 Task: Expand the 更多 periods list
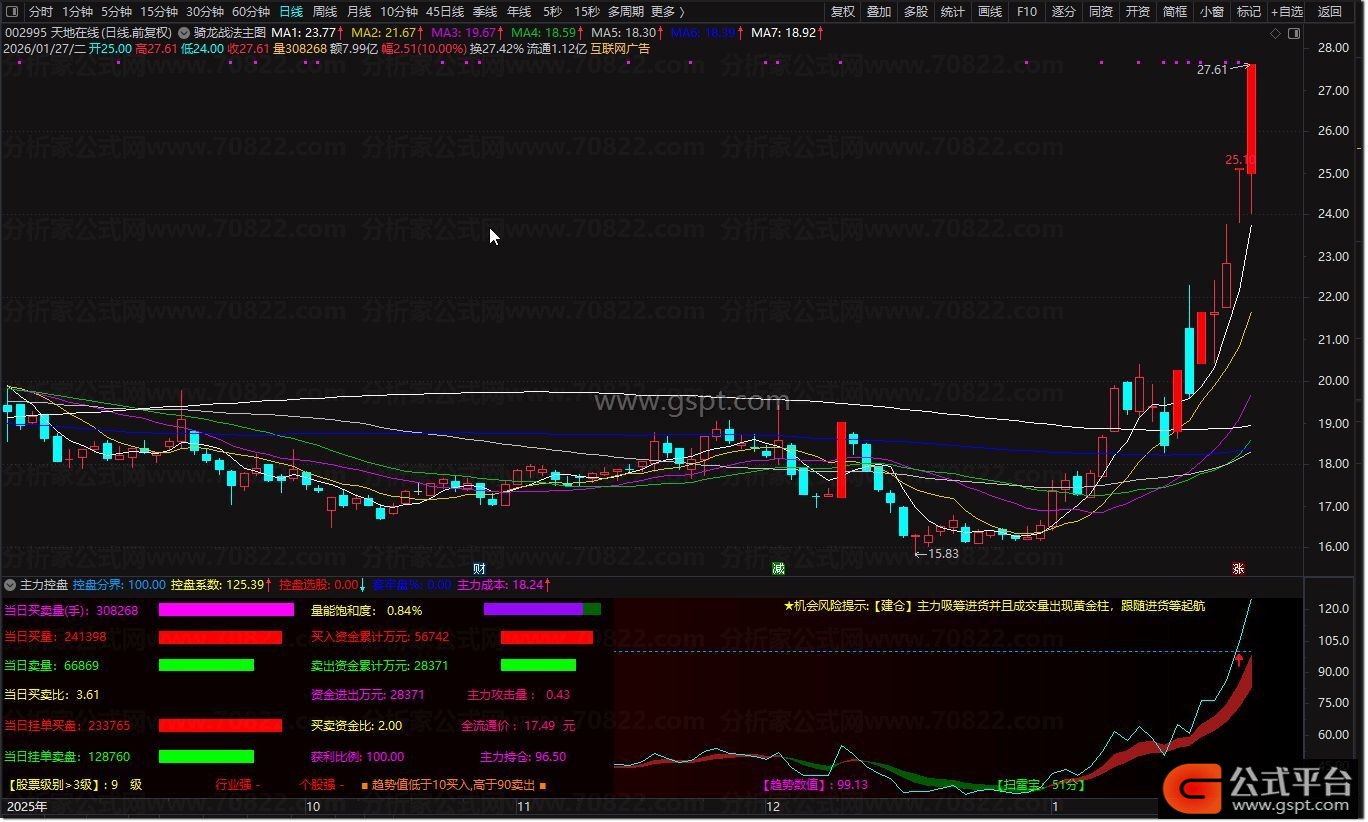[x=667, y=12]
